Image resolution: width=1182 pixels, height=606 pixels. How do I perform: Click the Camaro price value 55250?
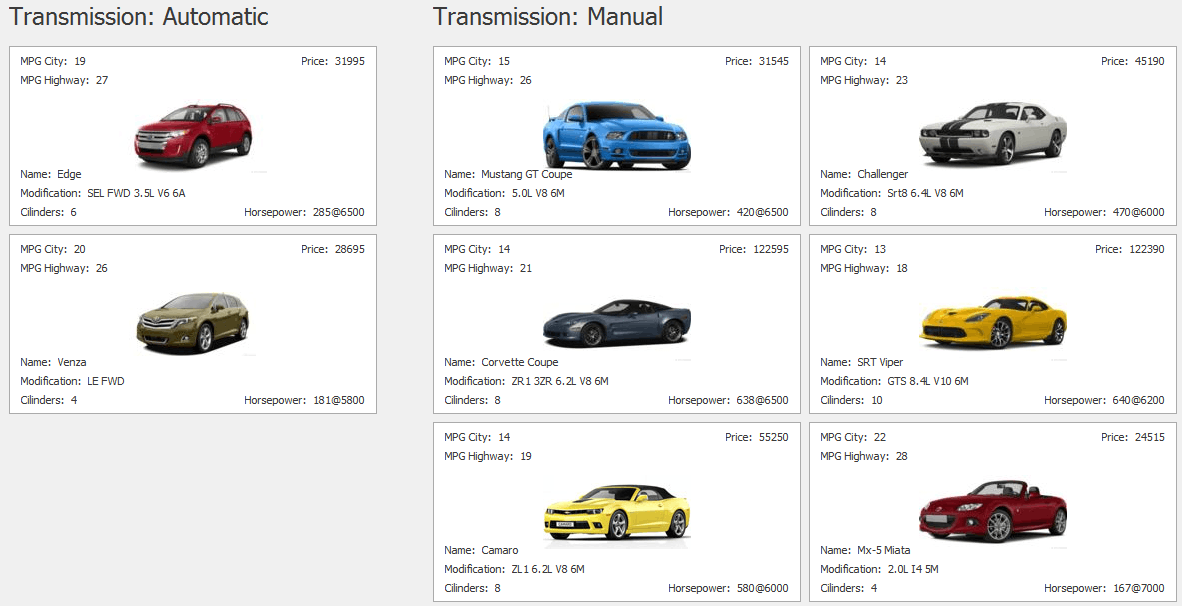(774, 437)
